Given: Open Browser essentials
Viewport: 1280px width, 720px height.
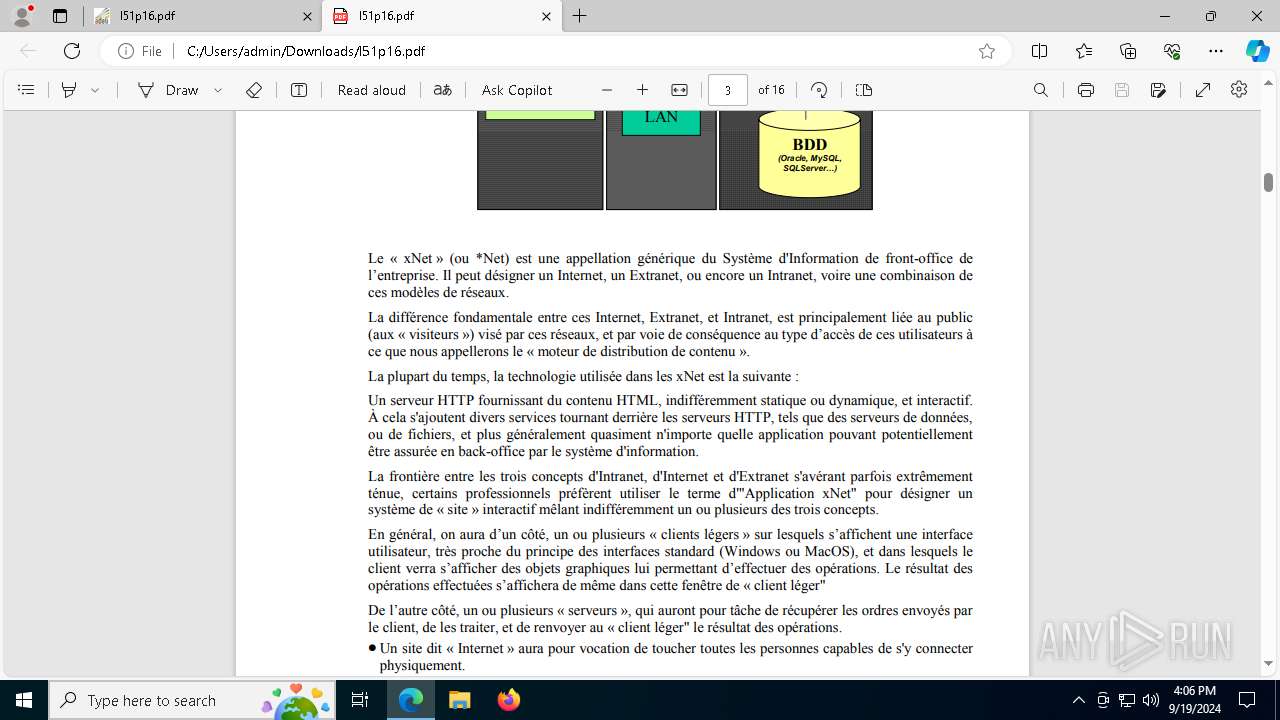Looking at the screenshot, I should pyautogui.click(x=1172, y=51).
